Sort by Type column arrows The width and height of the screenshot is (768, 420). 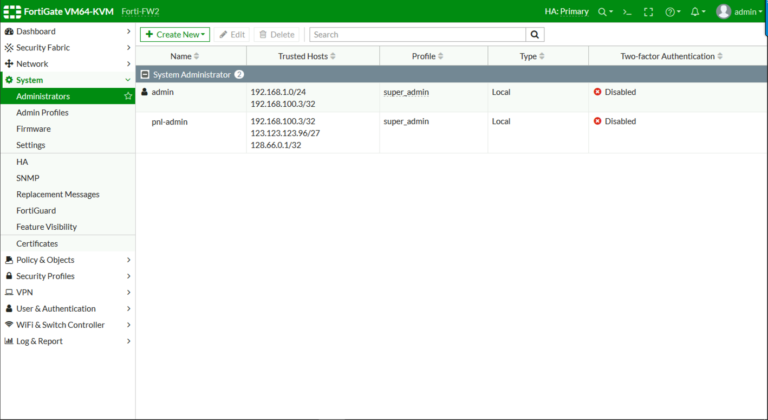(x=542, y=56)
